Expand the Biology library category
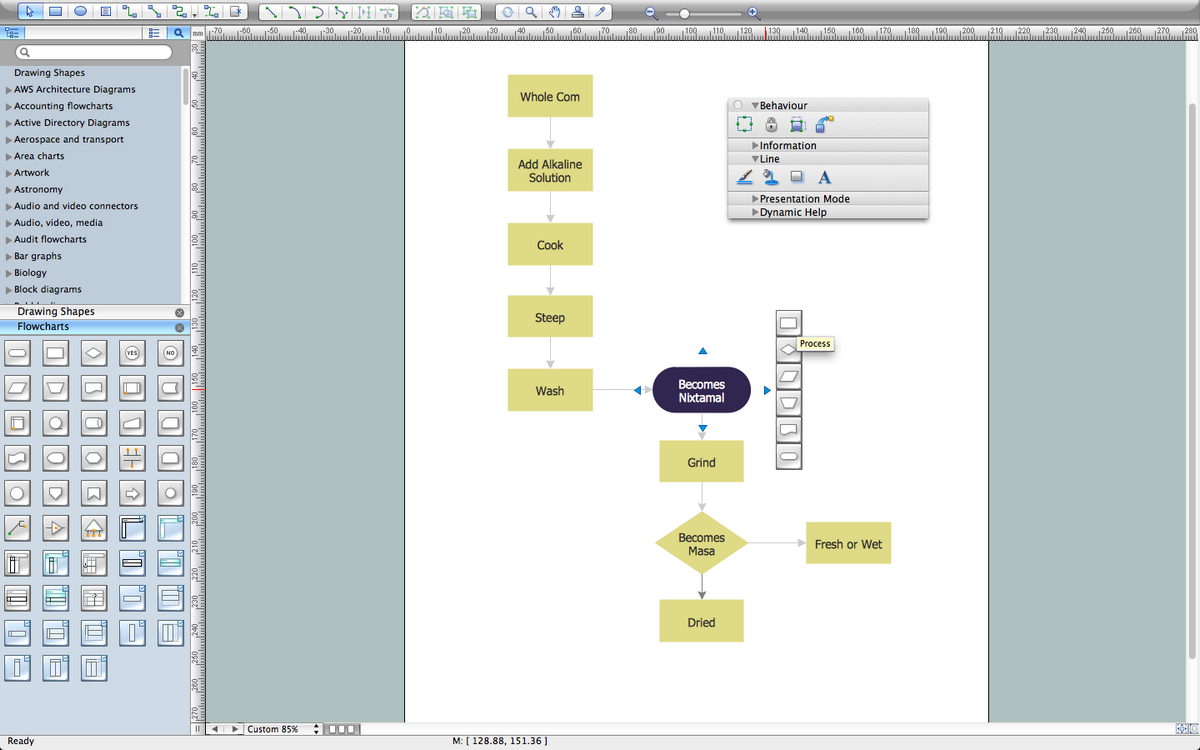This screenshot has width=1200, height=750. point(9,273)
